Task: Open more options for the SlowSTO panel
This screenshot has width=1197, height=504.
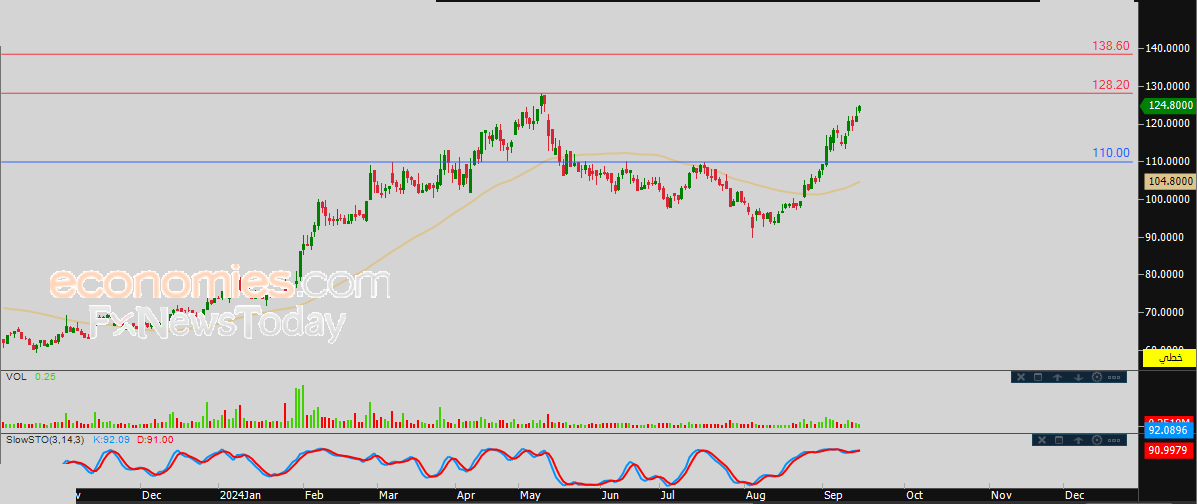Action: [1113, 440]
